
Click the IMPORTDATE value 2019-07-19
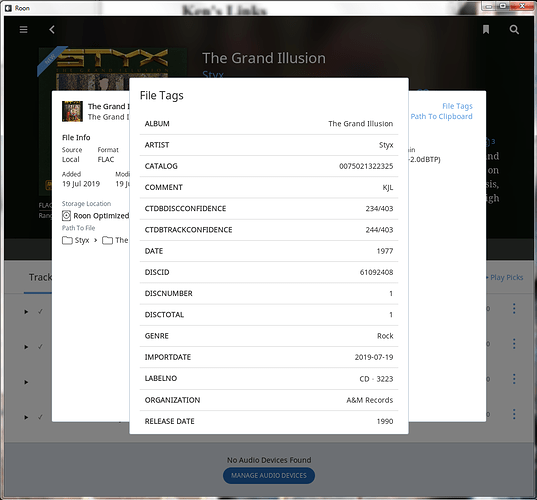[374, 357]
